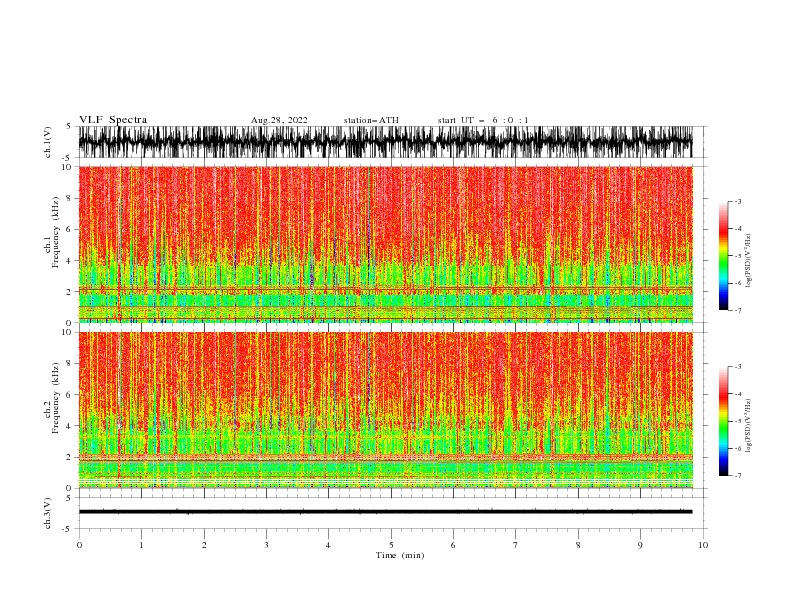Click time axis tick label "9"
Screen dimensions: 792x612
(640, 545)
